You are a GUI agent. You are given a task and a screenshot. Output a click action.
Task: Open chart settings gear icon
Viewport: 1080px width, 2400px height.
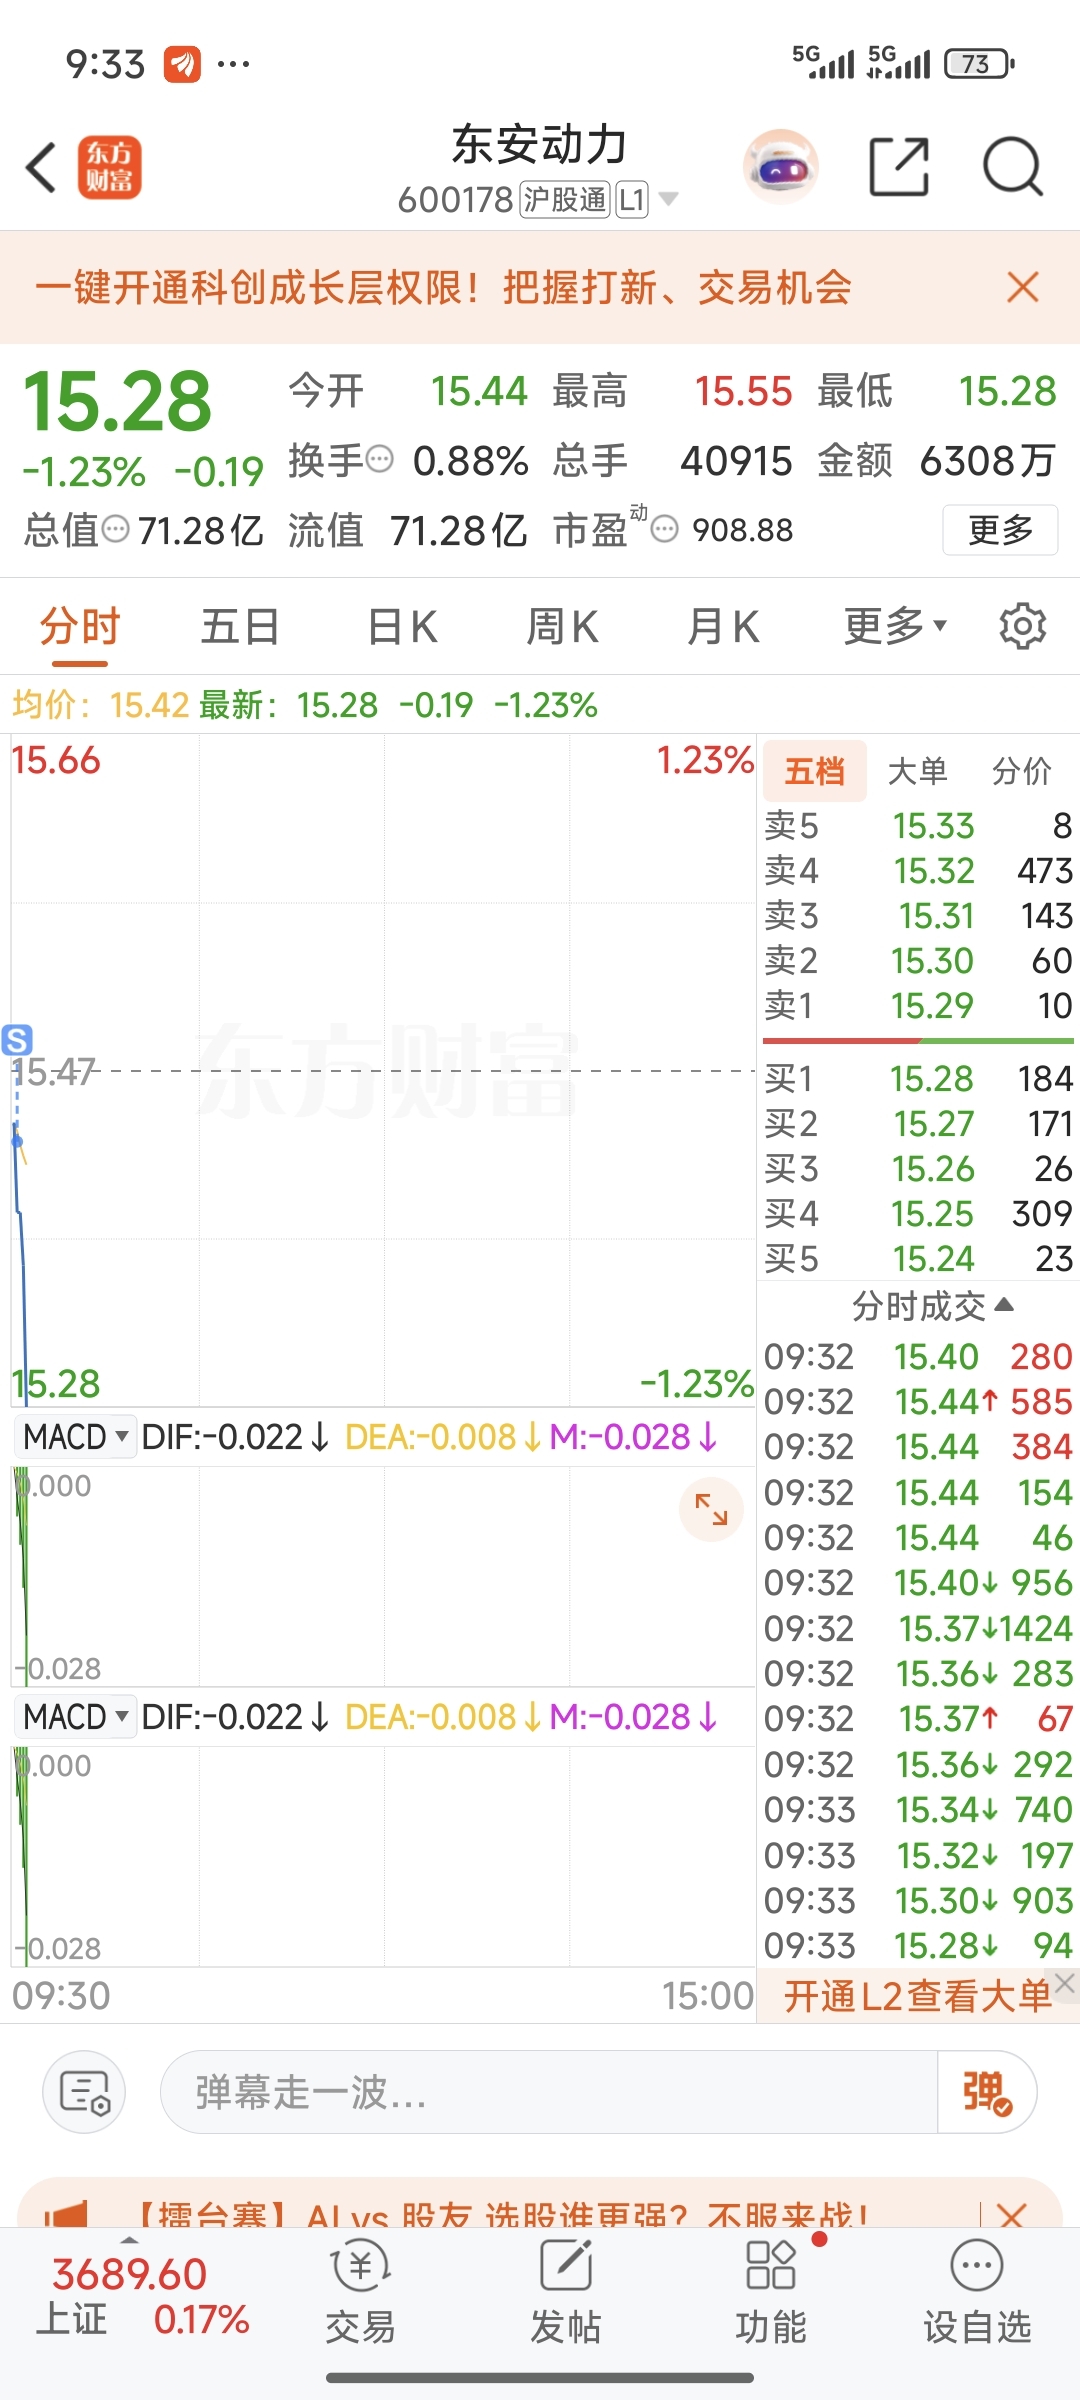point(1022,627)
